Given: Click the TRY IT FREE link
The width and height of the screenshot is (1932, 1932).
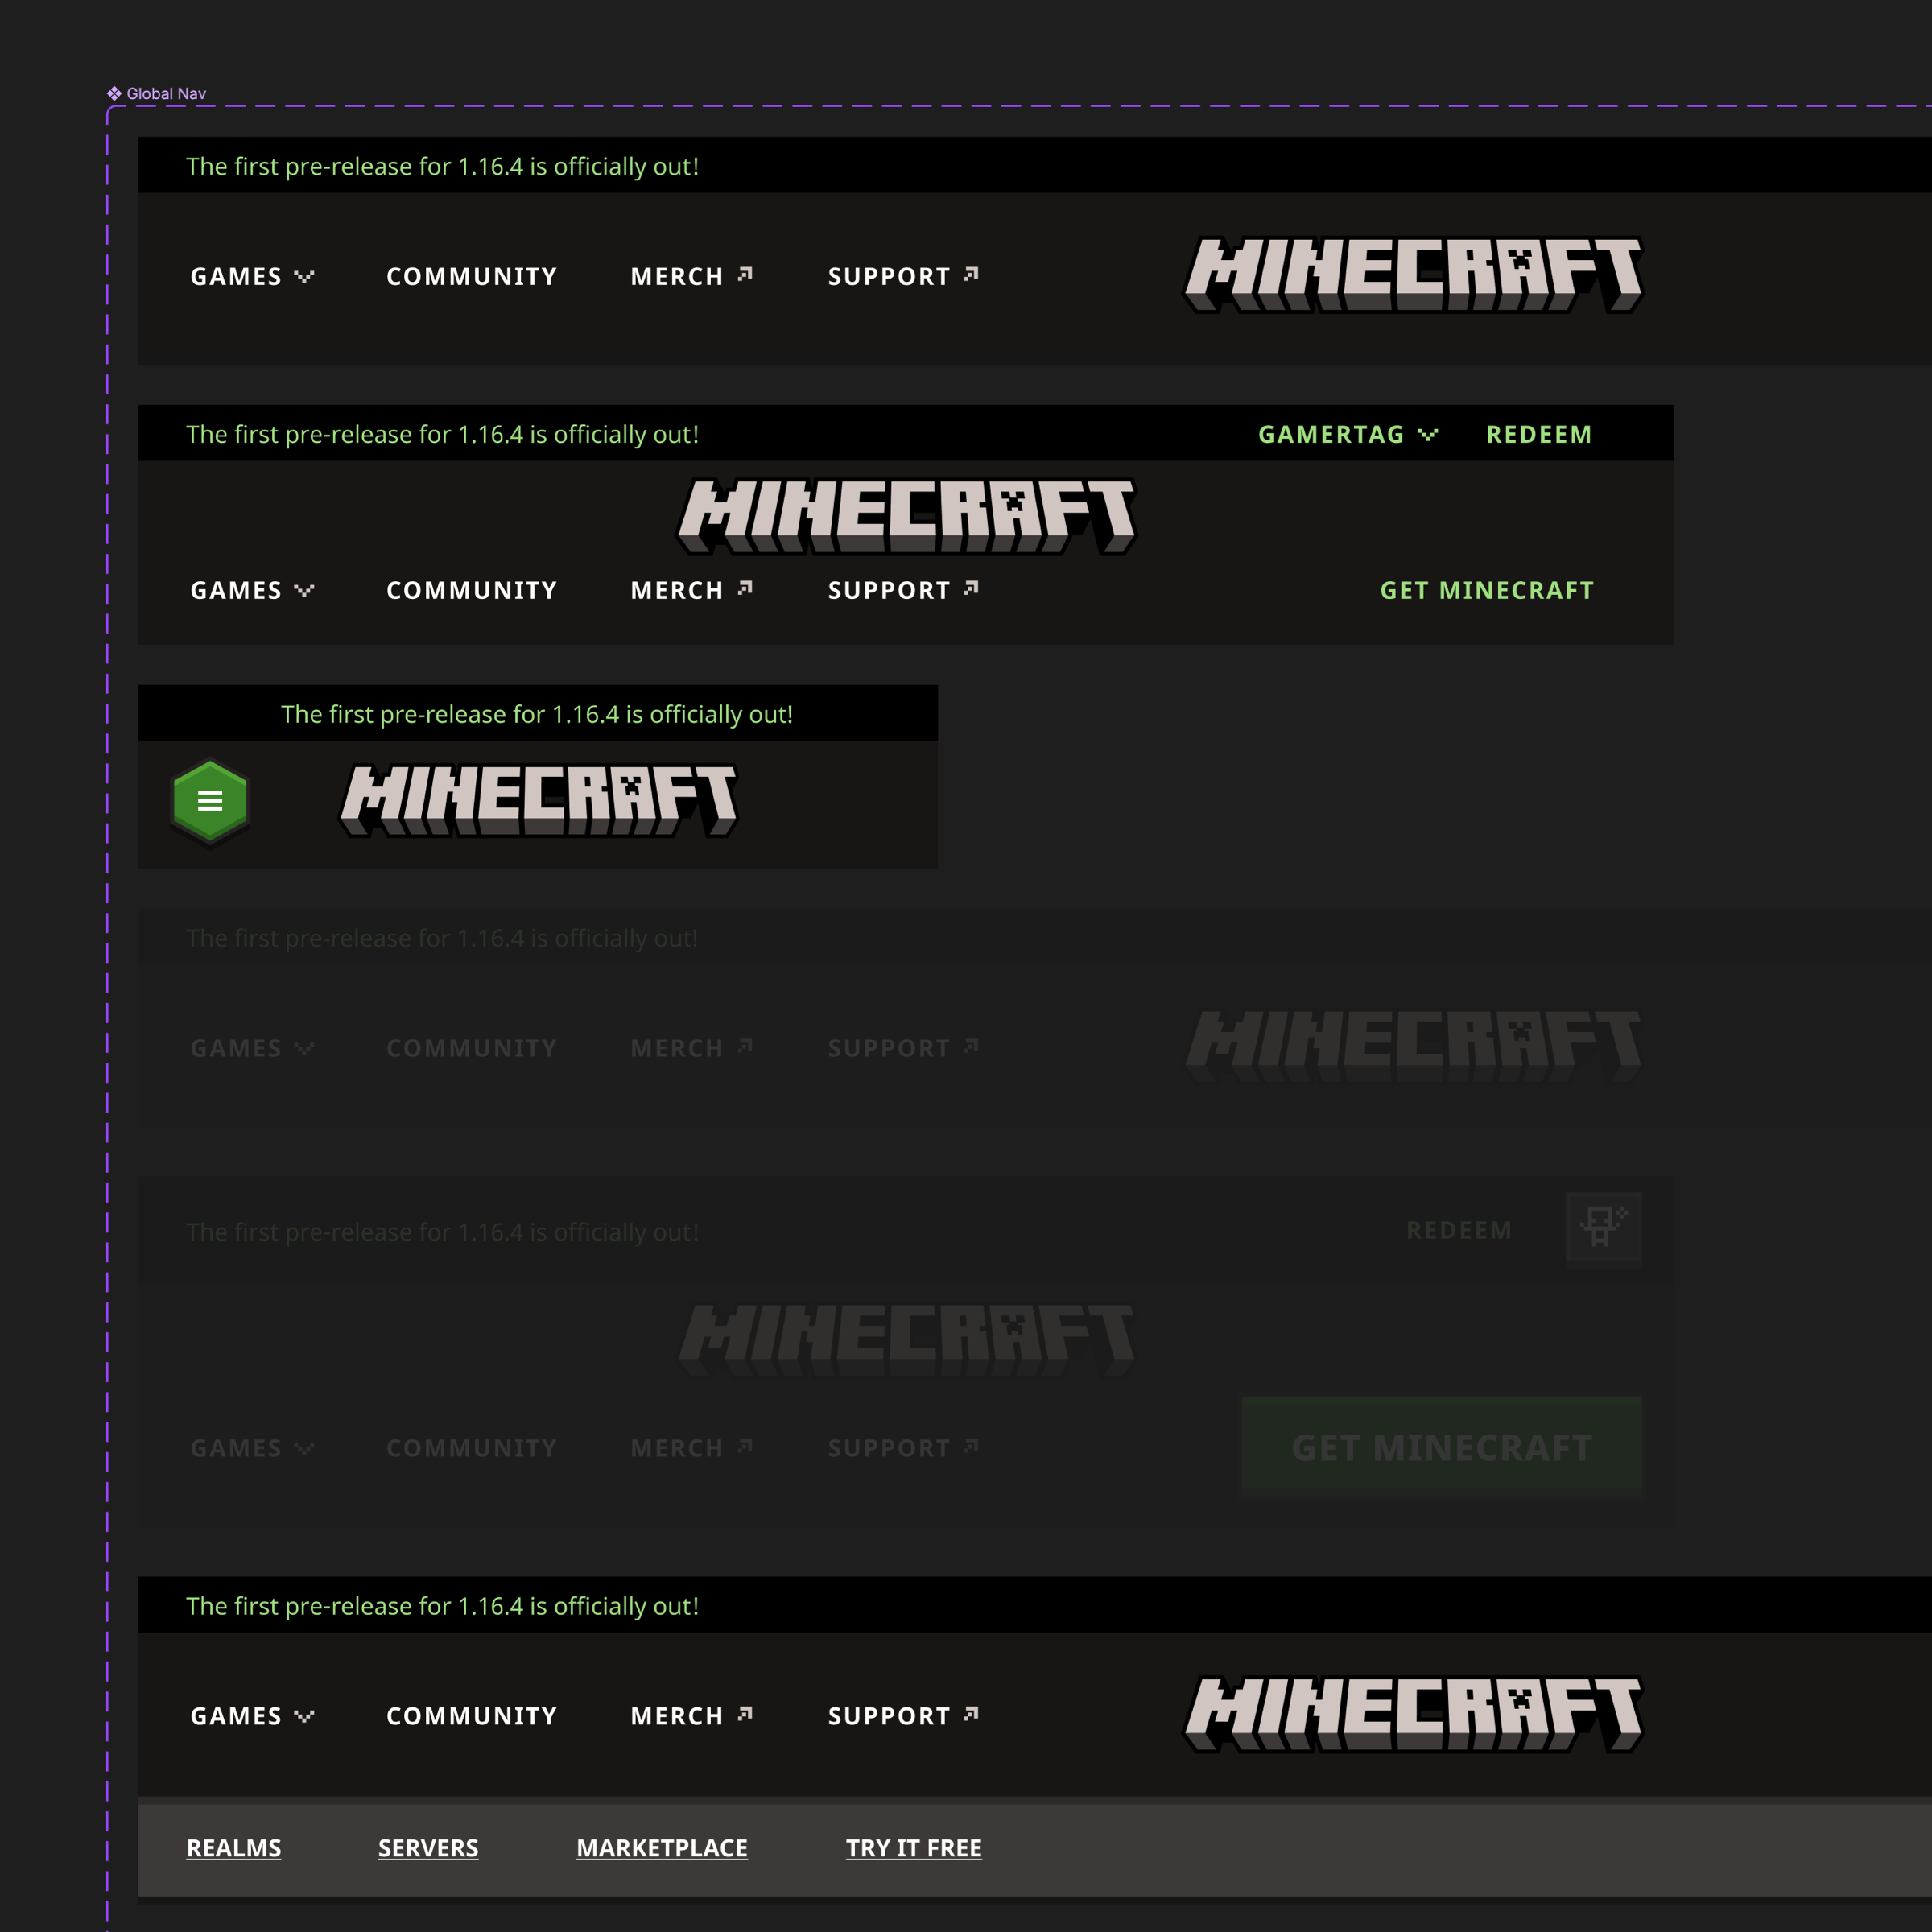Looking at the screenshot, I should pyautogui.click(x=913, y=1848).
